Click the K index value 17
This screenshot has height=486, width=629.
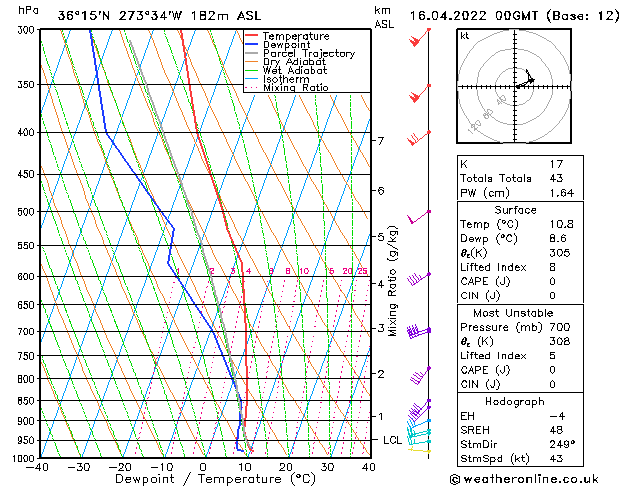(556, 164)
